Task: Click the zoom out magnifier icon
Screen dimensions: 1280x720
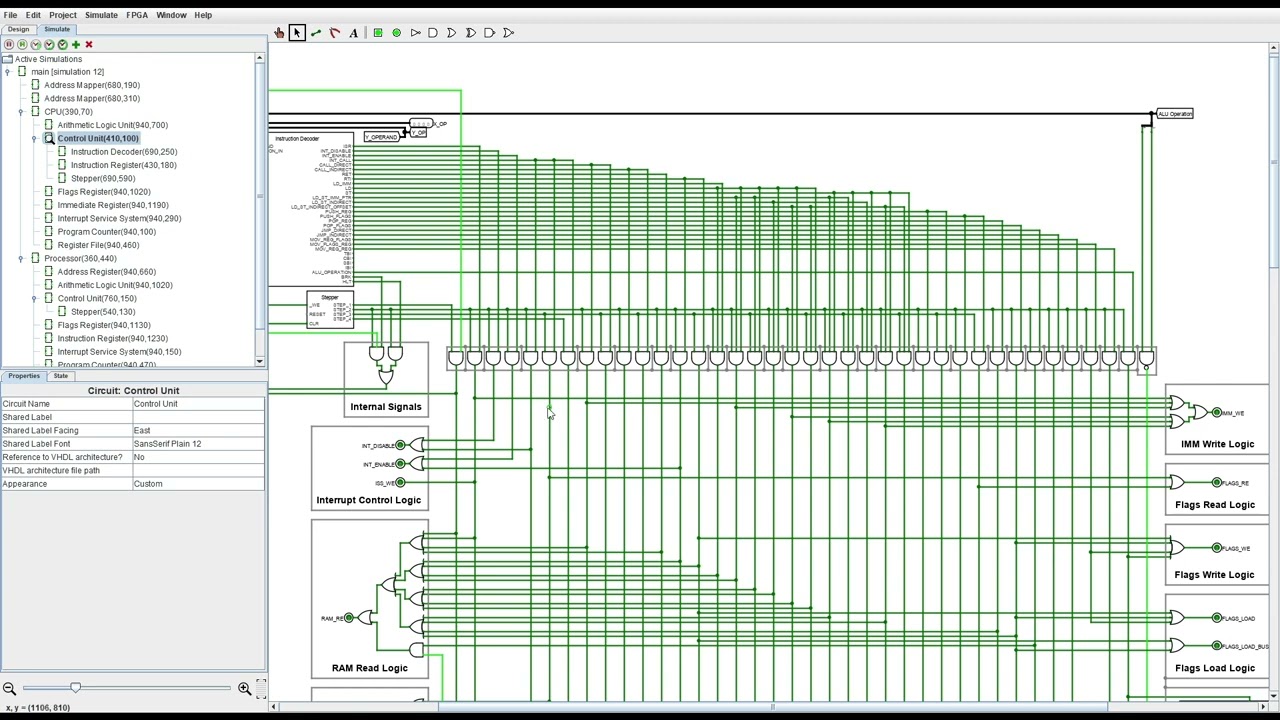Action: tap(9, 688)
